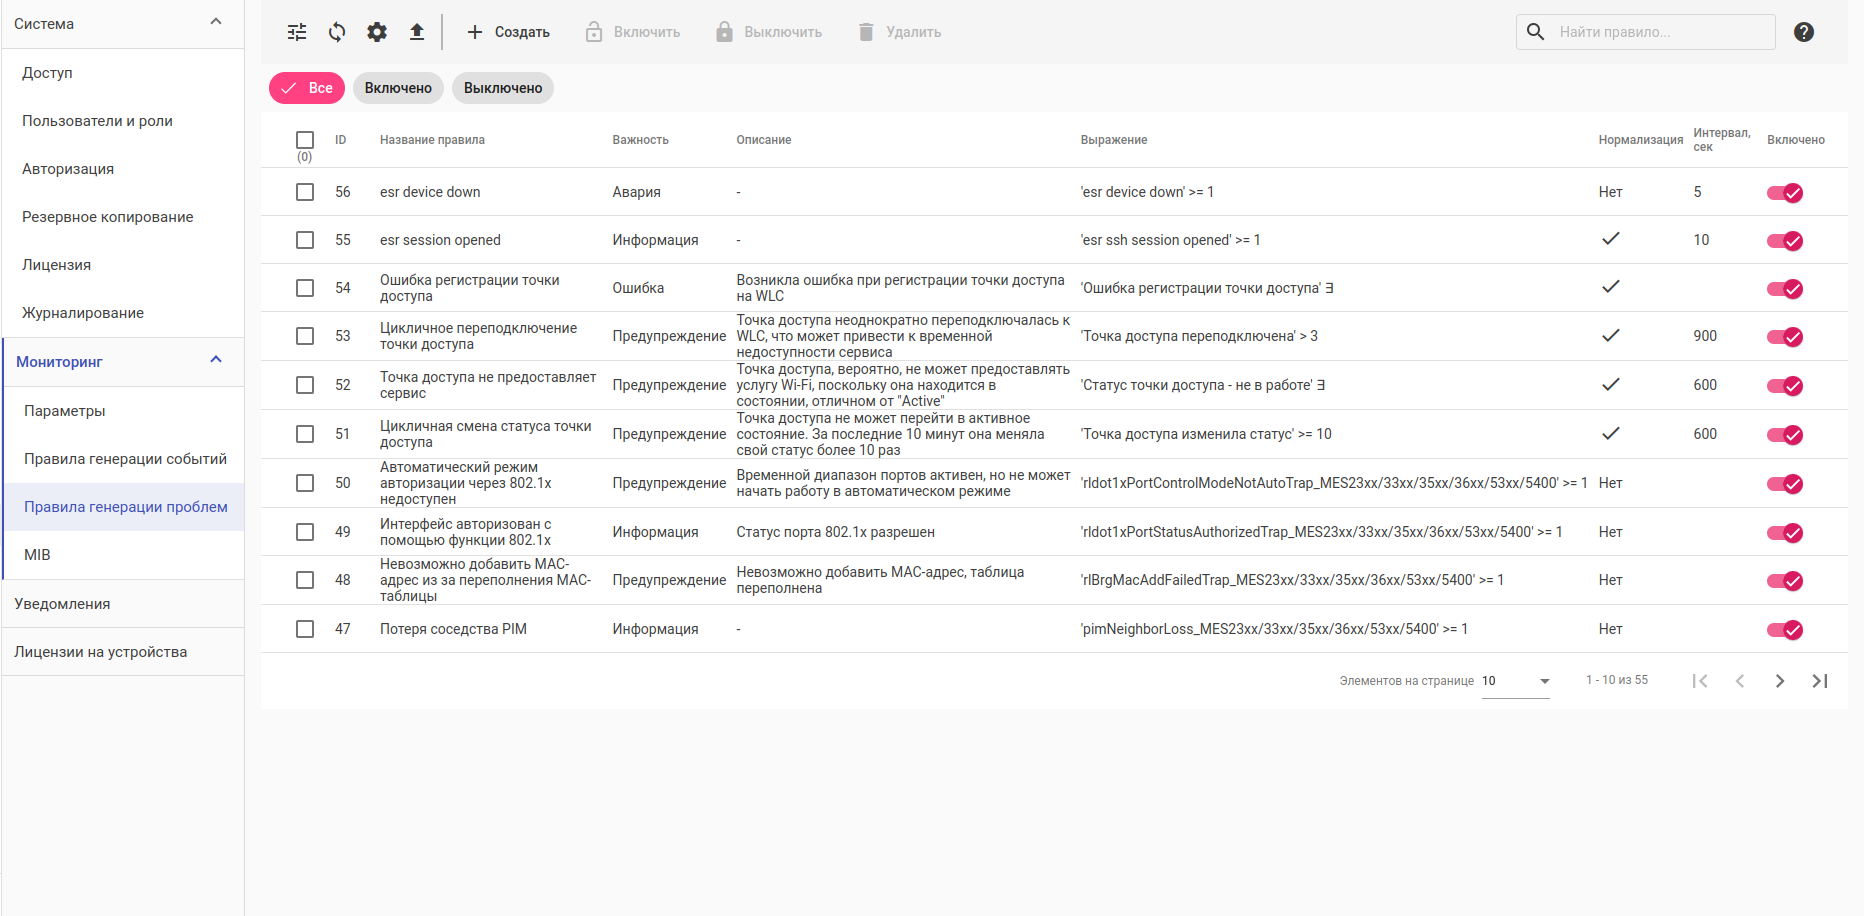Click the refresh rules icon
This screenshot has height=916, width=1864.
(337, 32)
